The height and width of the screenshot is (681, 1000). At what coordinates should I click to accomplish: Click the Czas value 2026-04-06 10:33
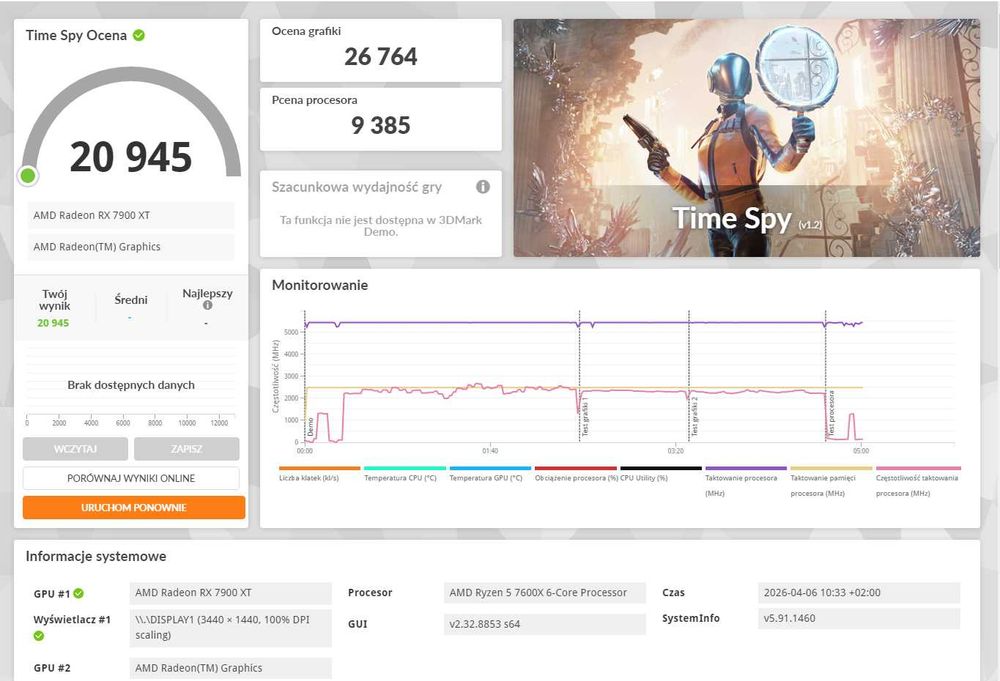click(x=859, y=593)
